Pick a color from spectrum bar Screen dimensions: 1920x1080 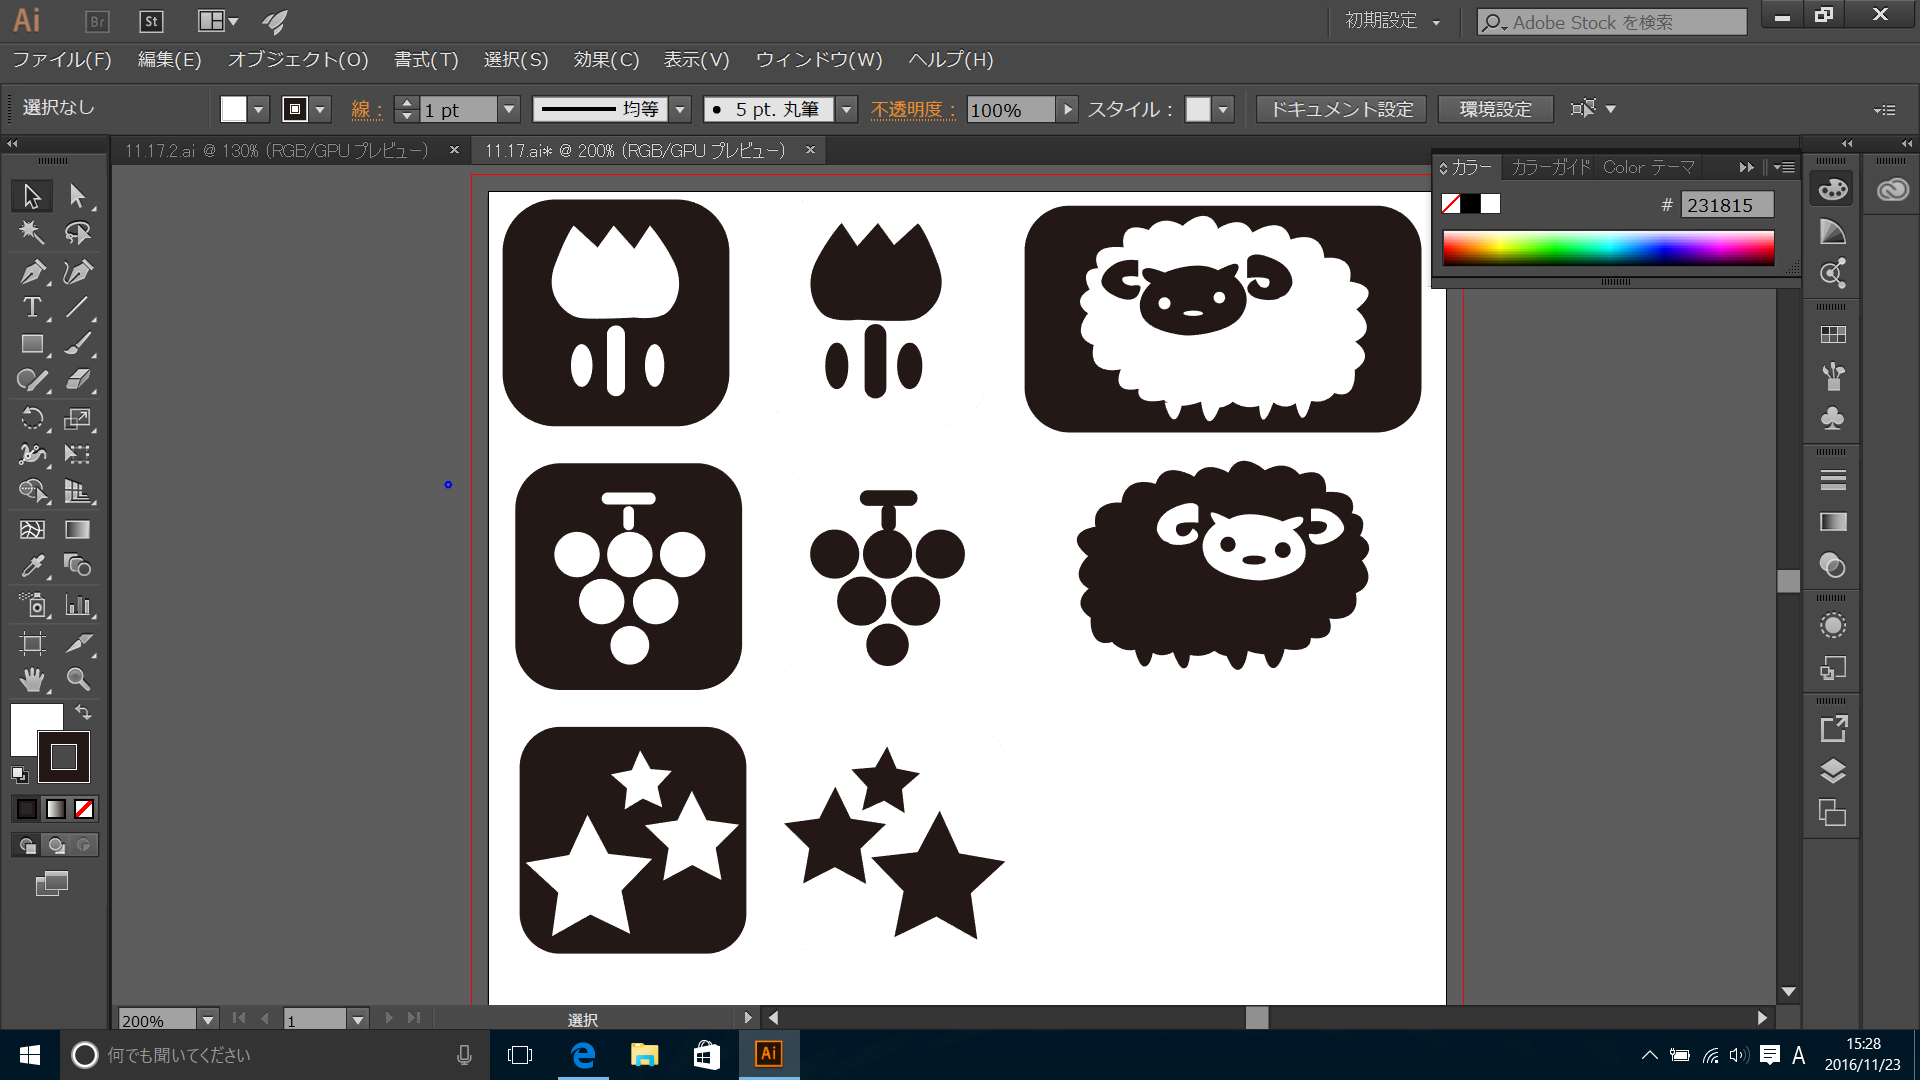(1608, 248)
